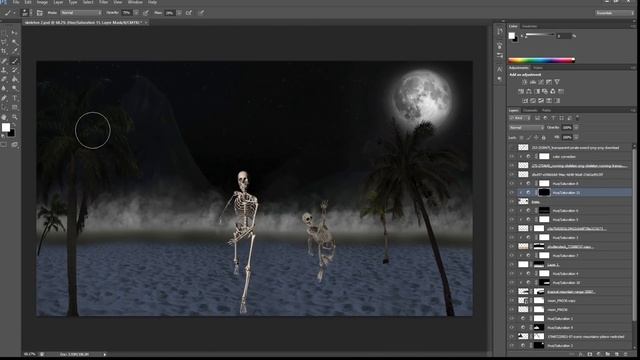Select the Eyedropper tool
This screenshot has width=640, height=360.
click(15, 51)
